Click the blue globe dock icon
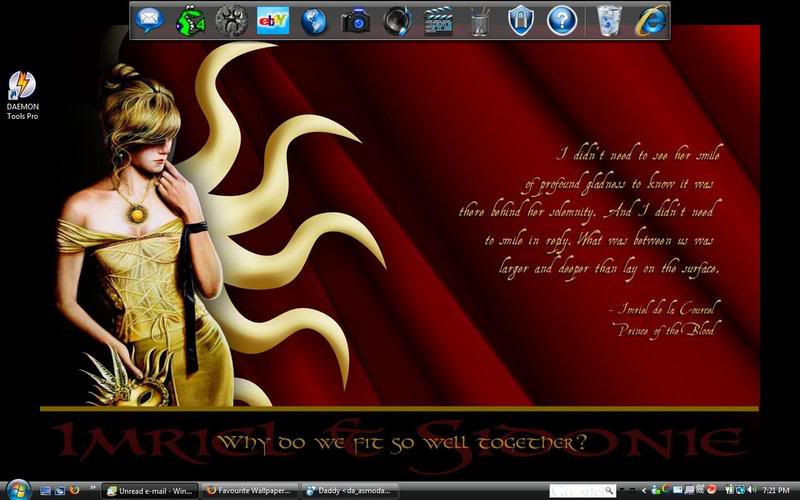Image resolution: width=800 pixels, height=500 pixels. point(314,21)
